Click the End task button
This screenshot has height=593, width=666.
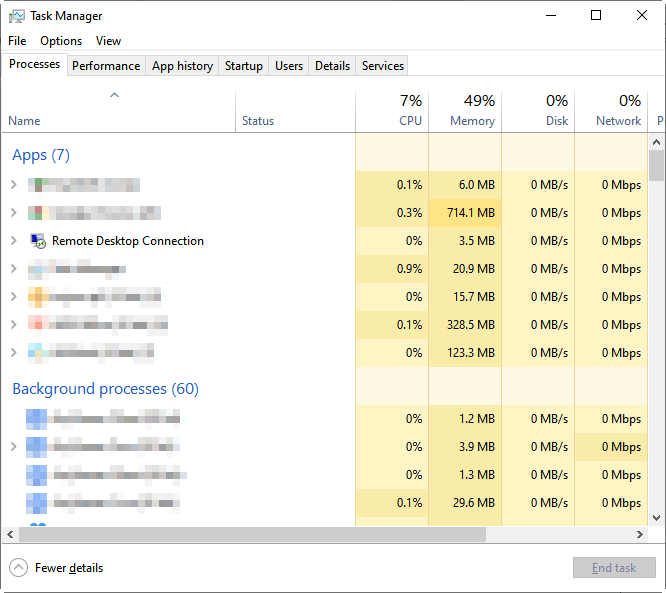click(613, 568)
